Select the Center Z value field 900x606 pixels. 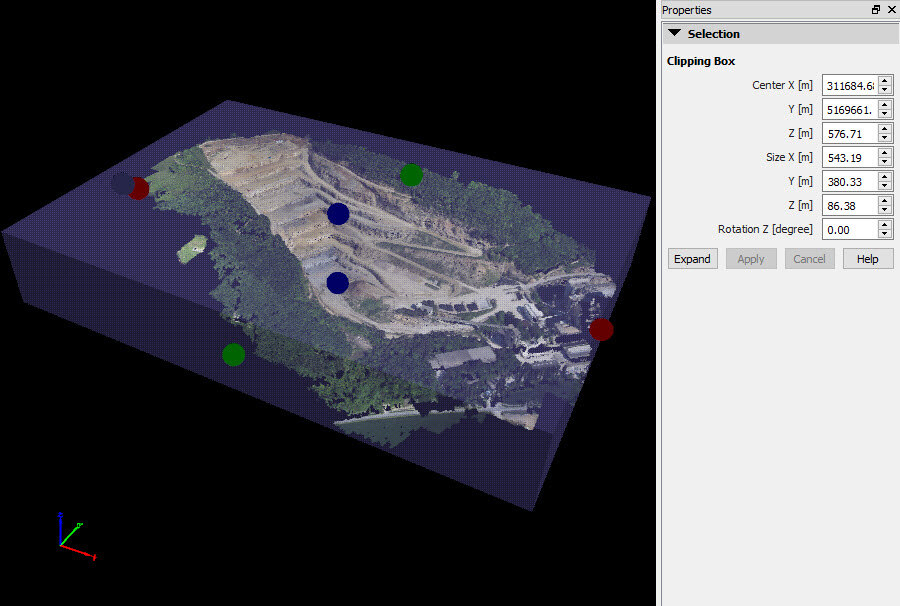pos(850,133)
